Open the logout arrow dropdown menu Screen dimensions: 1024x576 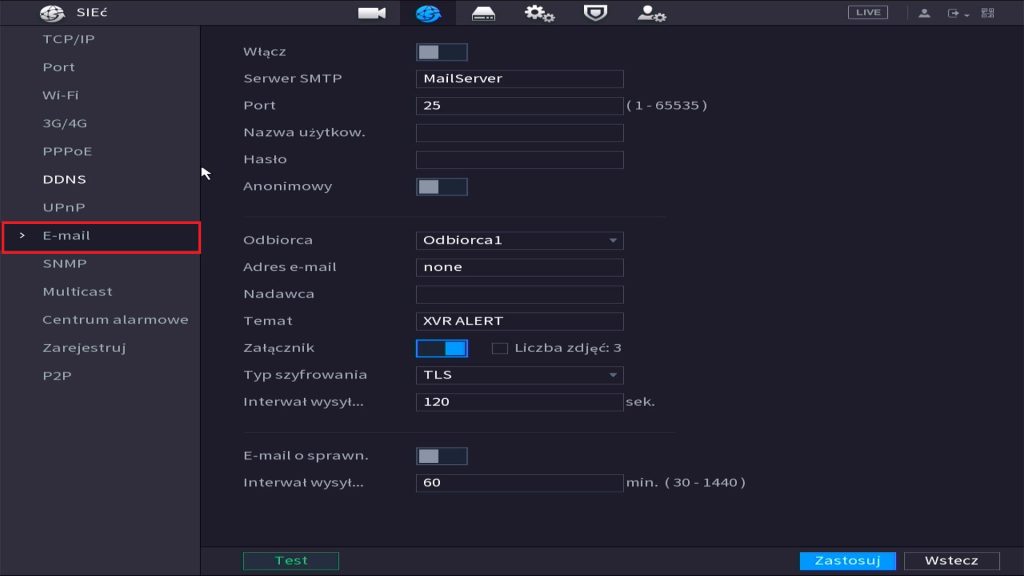coord(958,13)
